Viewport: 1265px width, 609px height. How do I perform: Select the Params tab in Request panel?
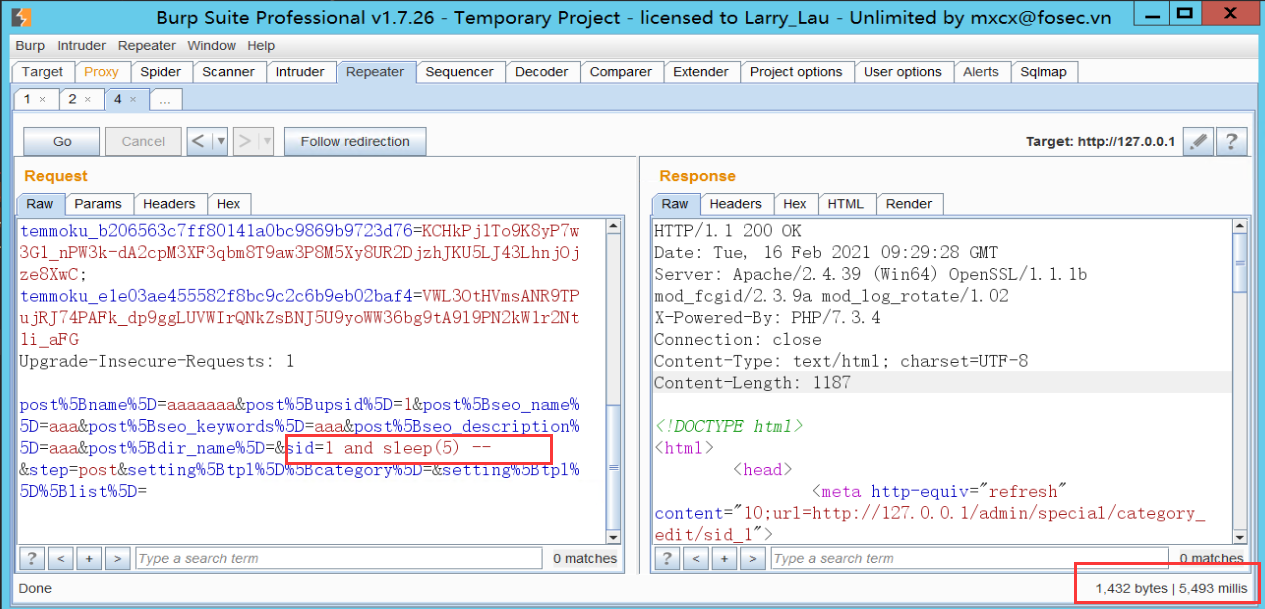[x=98, y=204]
